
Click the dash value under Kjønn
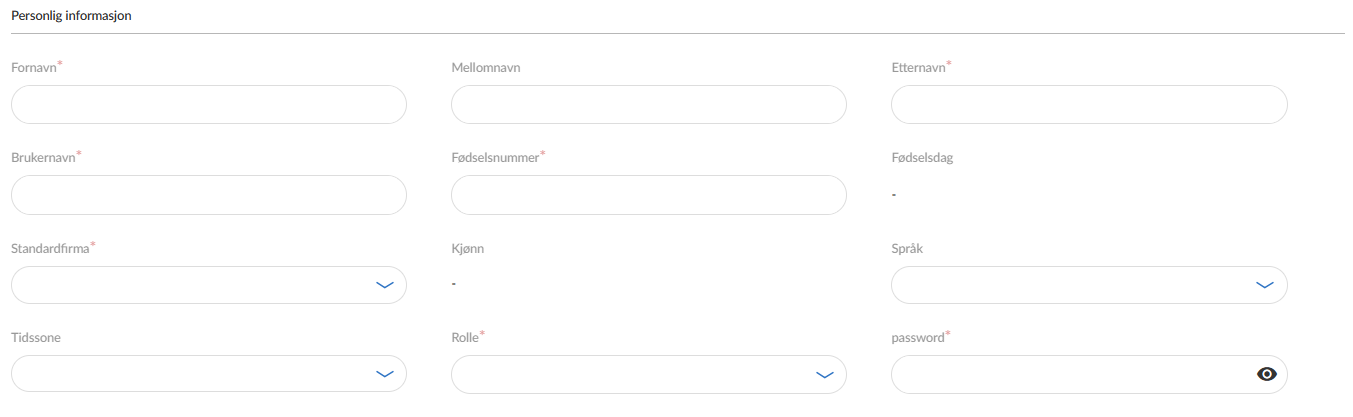coord(453,284)
